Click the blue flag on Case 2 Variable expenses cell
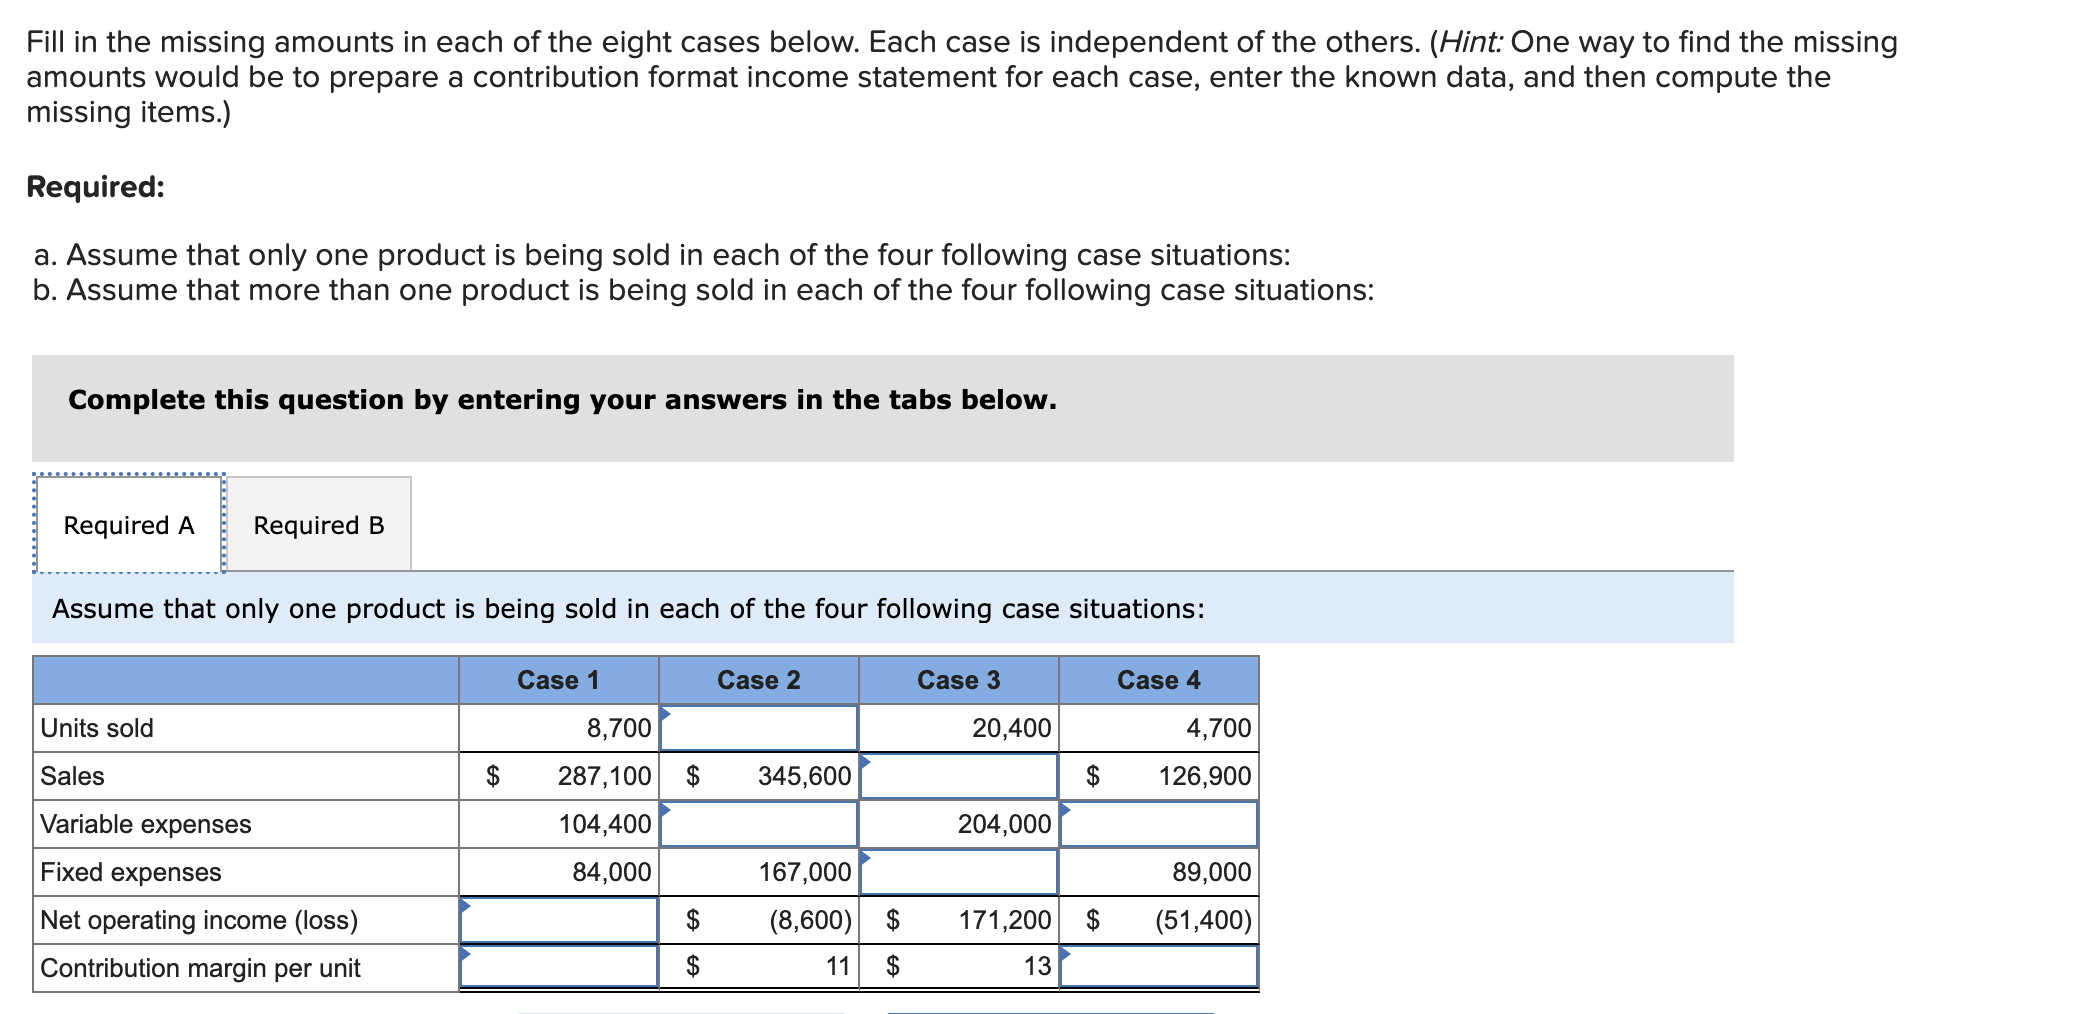 664,810
